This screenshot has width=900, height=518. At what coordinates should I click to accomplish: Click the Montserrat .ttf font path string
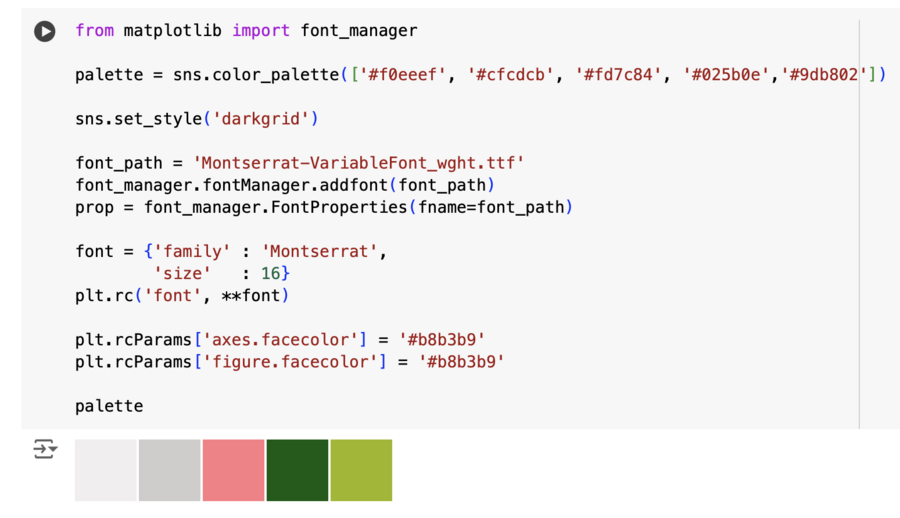[x=359, y=163]
